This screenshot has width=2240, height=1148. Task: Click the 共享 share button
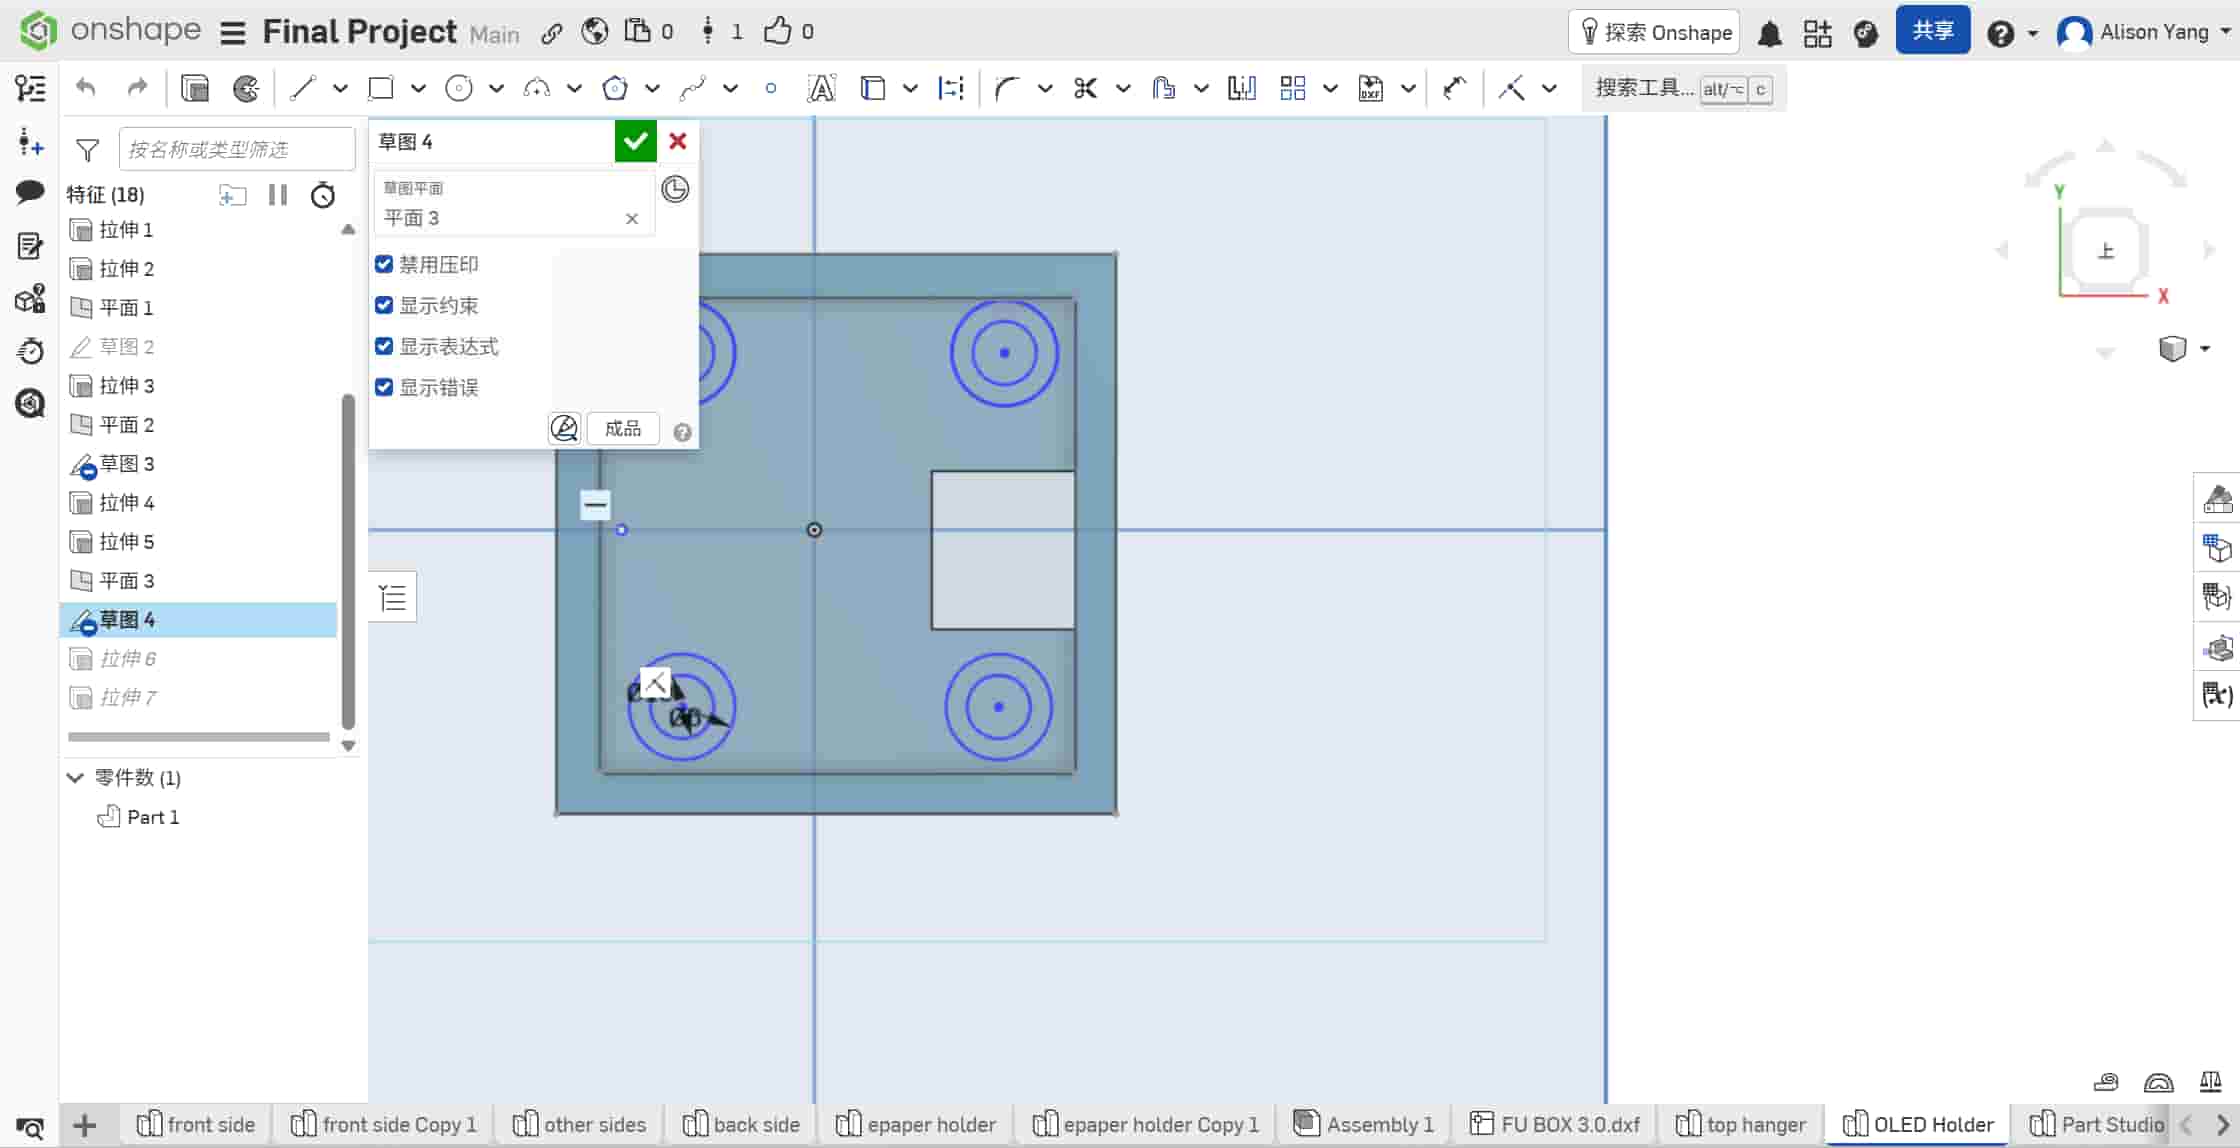[x=1932, y=31]
